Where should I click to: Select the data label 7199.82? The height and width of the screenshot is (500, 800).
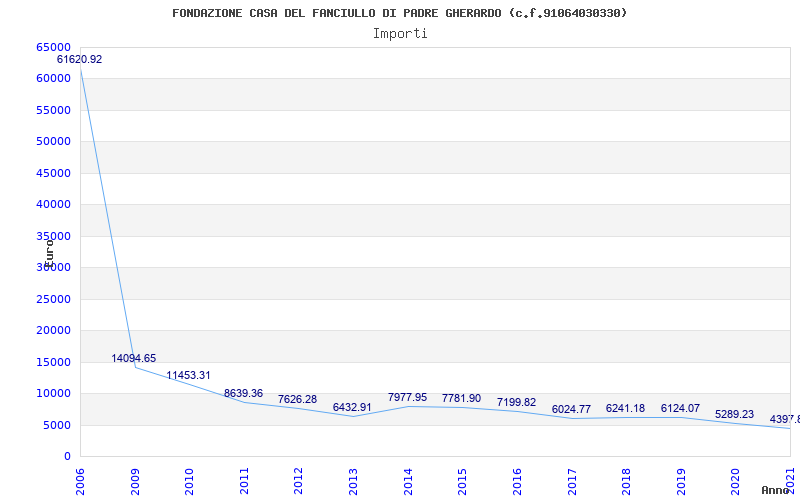click(x=516, y=403)
